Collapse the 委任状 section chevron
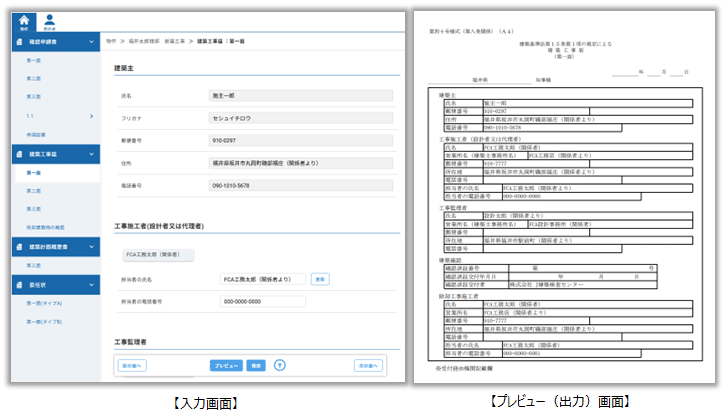The height and width of the screenshot is (419, 725). (x=93, y=283)
